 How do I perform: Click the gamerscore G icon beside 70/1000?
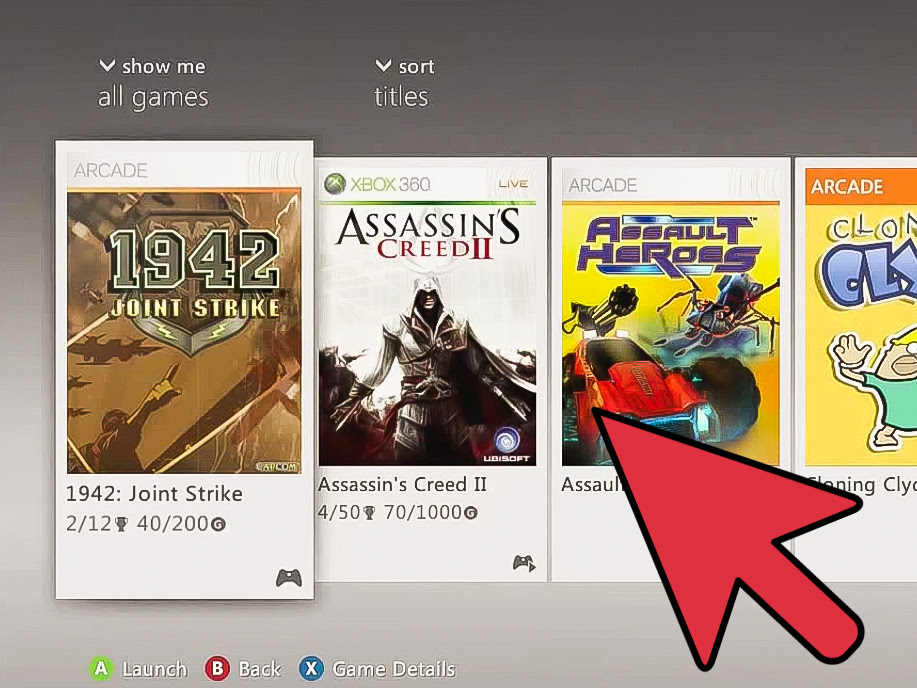471,514
